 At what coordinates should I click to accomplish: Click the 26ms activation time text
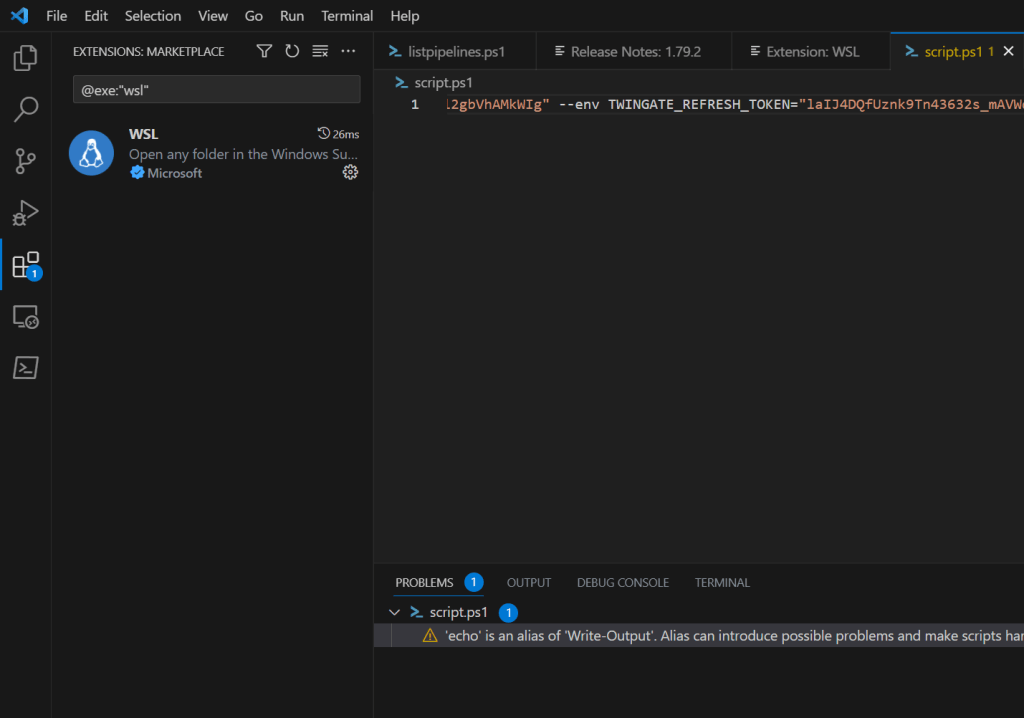coord(345,134)
